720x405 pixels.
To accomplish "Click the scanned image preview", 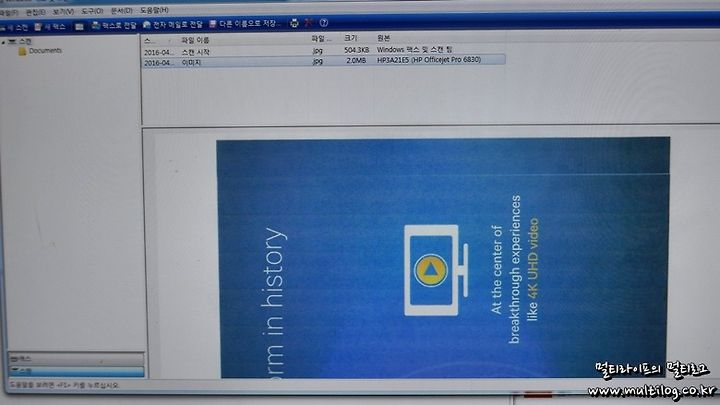I will point(443,258).
